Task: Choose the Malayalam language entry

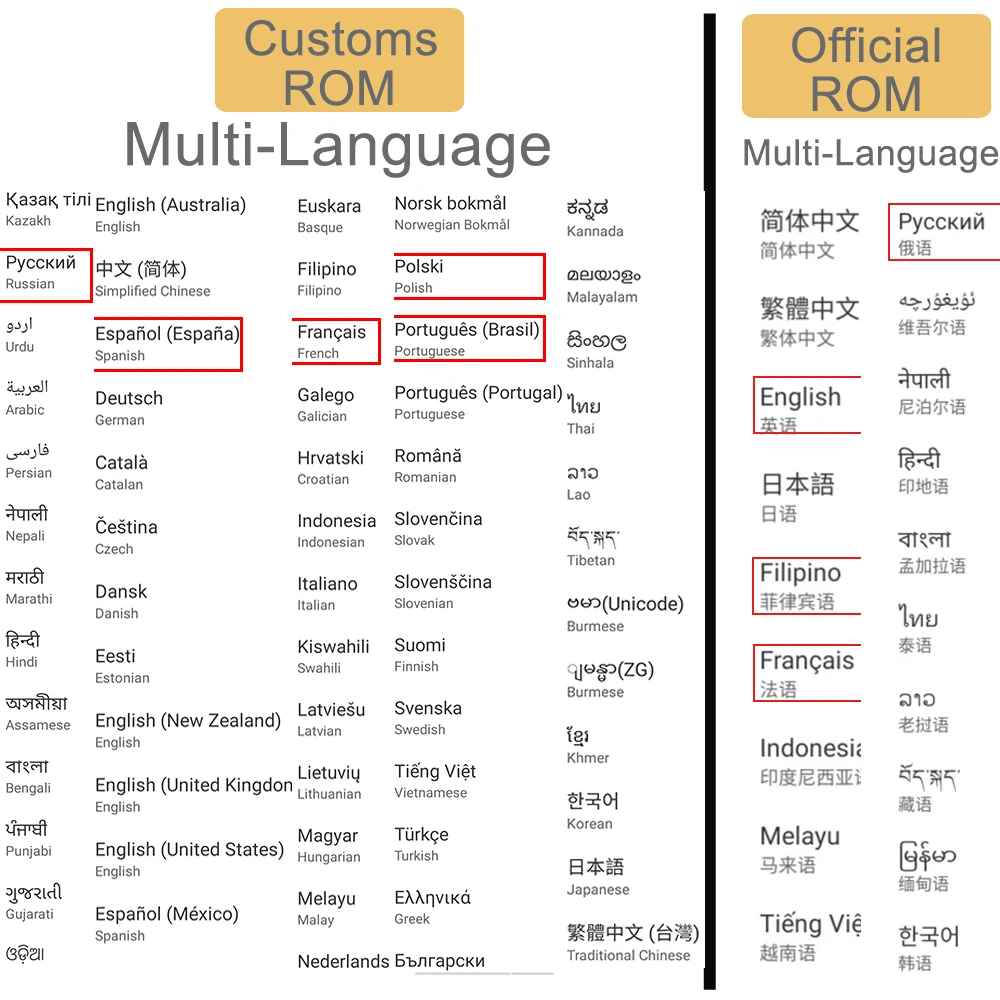Action: tap(604, 284)
